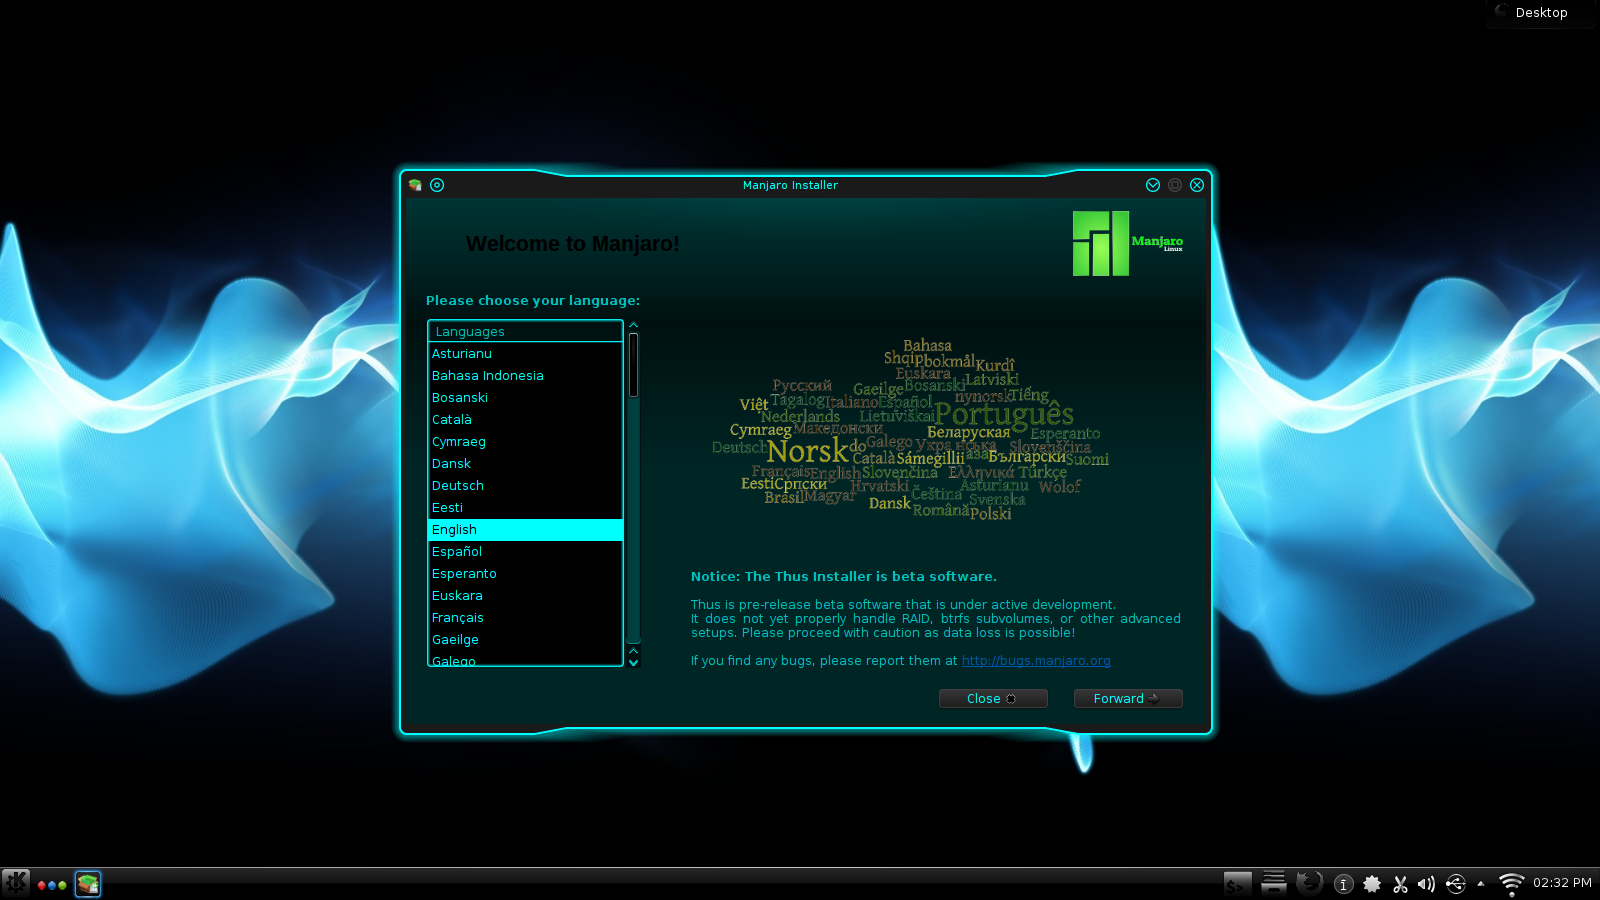Click the Manjaro Installer window menu icon
The height and width of the screenshot is (900, 1600).
click(415, 185)
